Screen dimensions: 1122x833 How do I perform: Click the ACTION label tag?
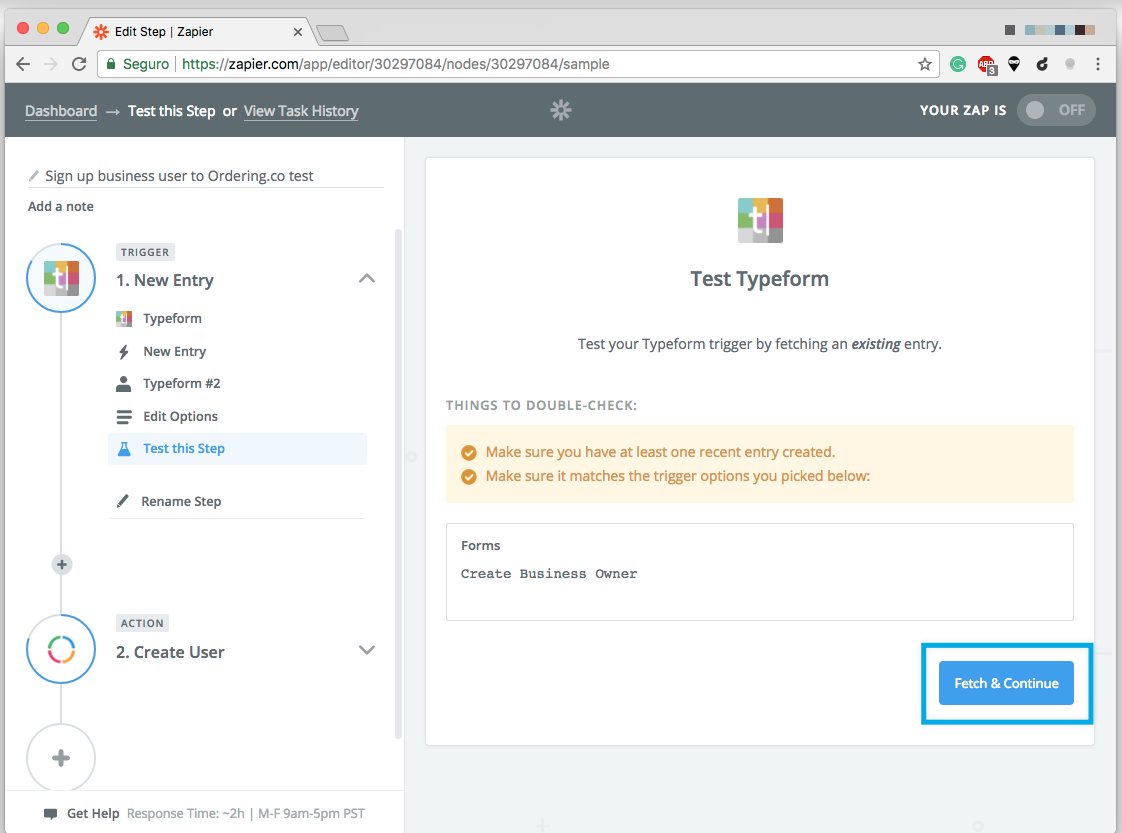(x=142, y=623)
